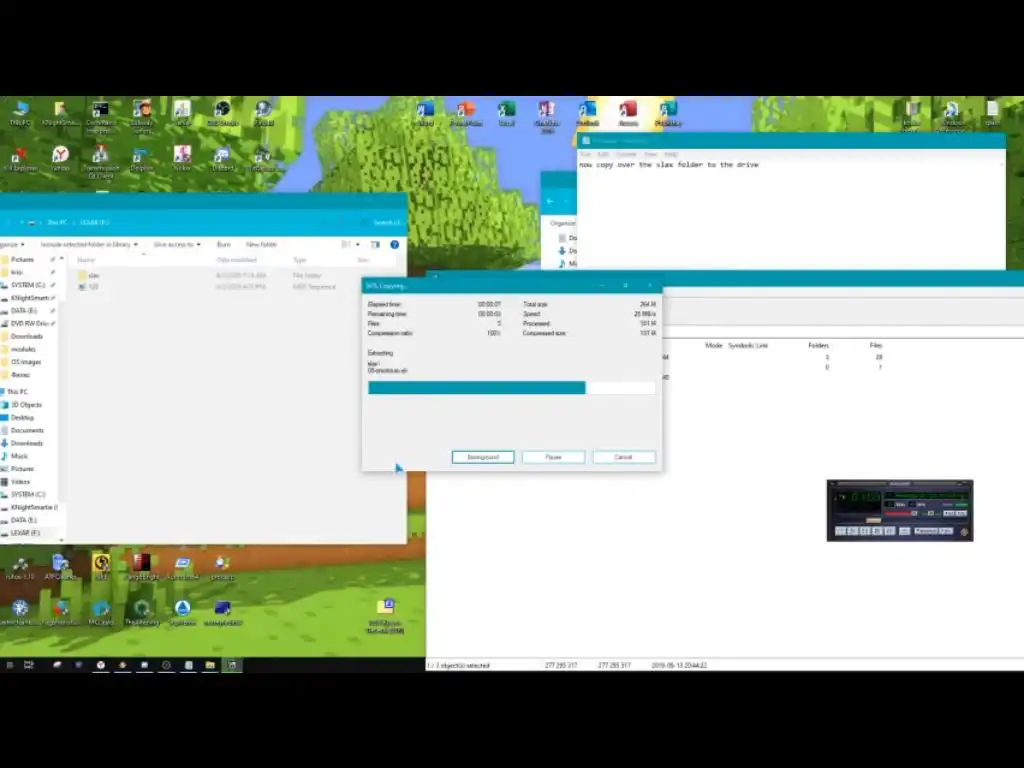1024x768 pixels.
Task: Launch the Publisher desktop shortcut
Action: pos(668,113)
